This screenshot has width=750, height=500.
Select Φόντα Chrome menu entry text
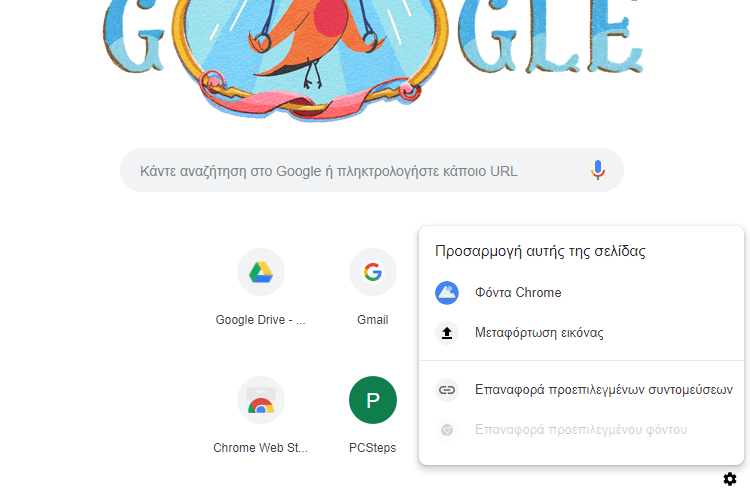pos(518,292)
